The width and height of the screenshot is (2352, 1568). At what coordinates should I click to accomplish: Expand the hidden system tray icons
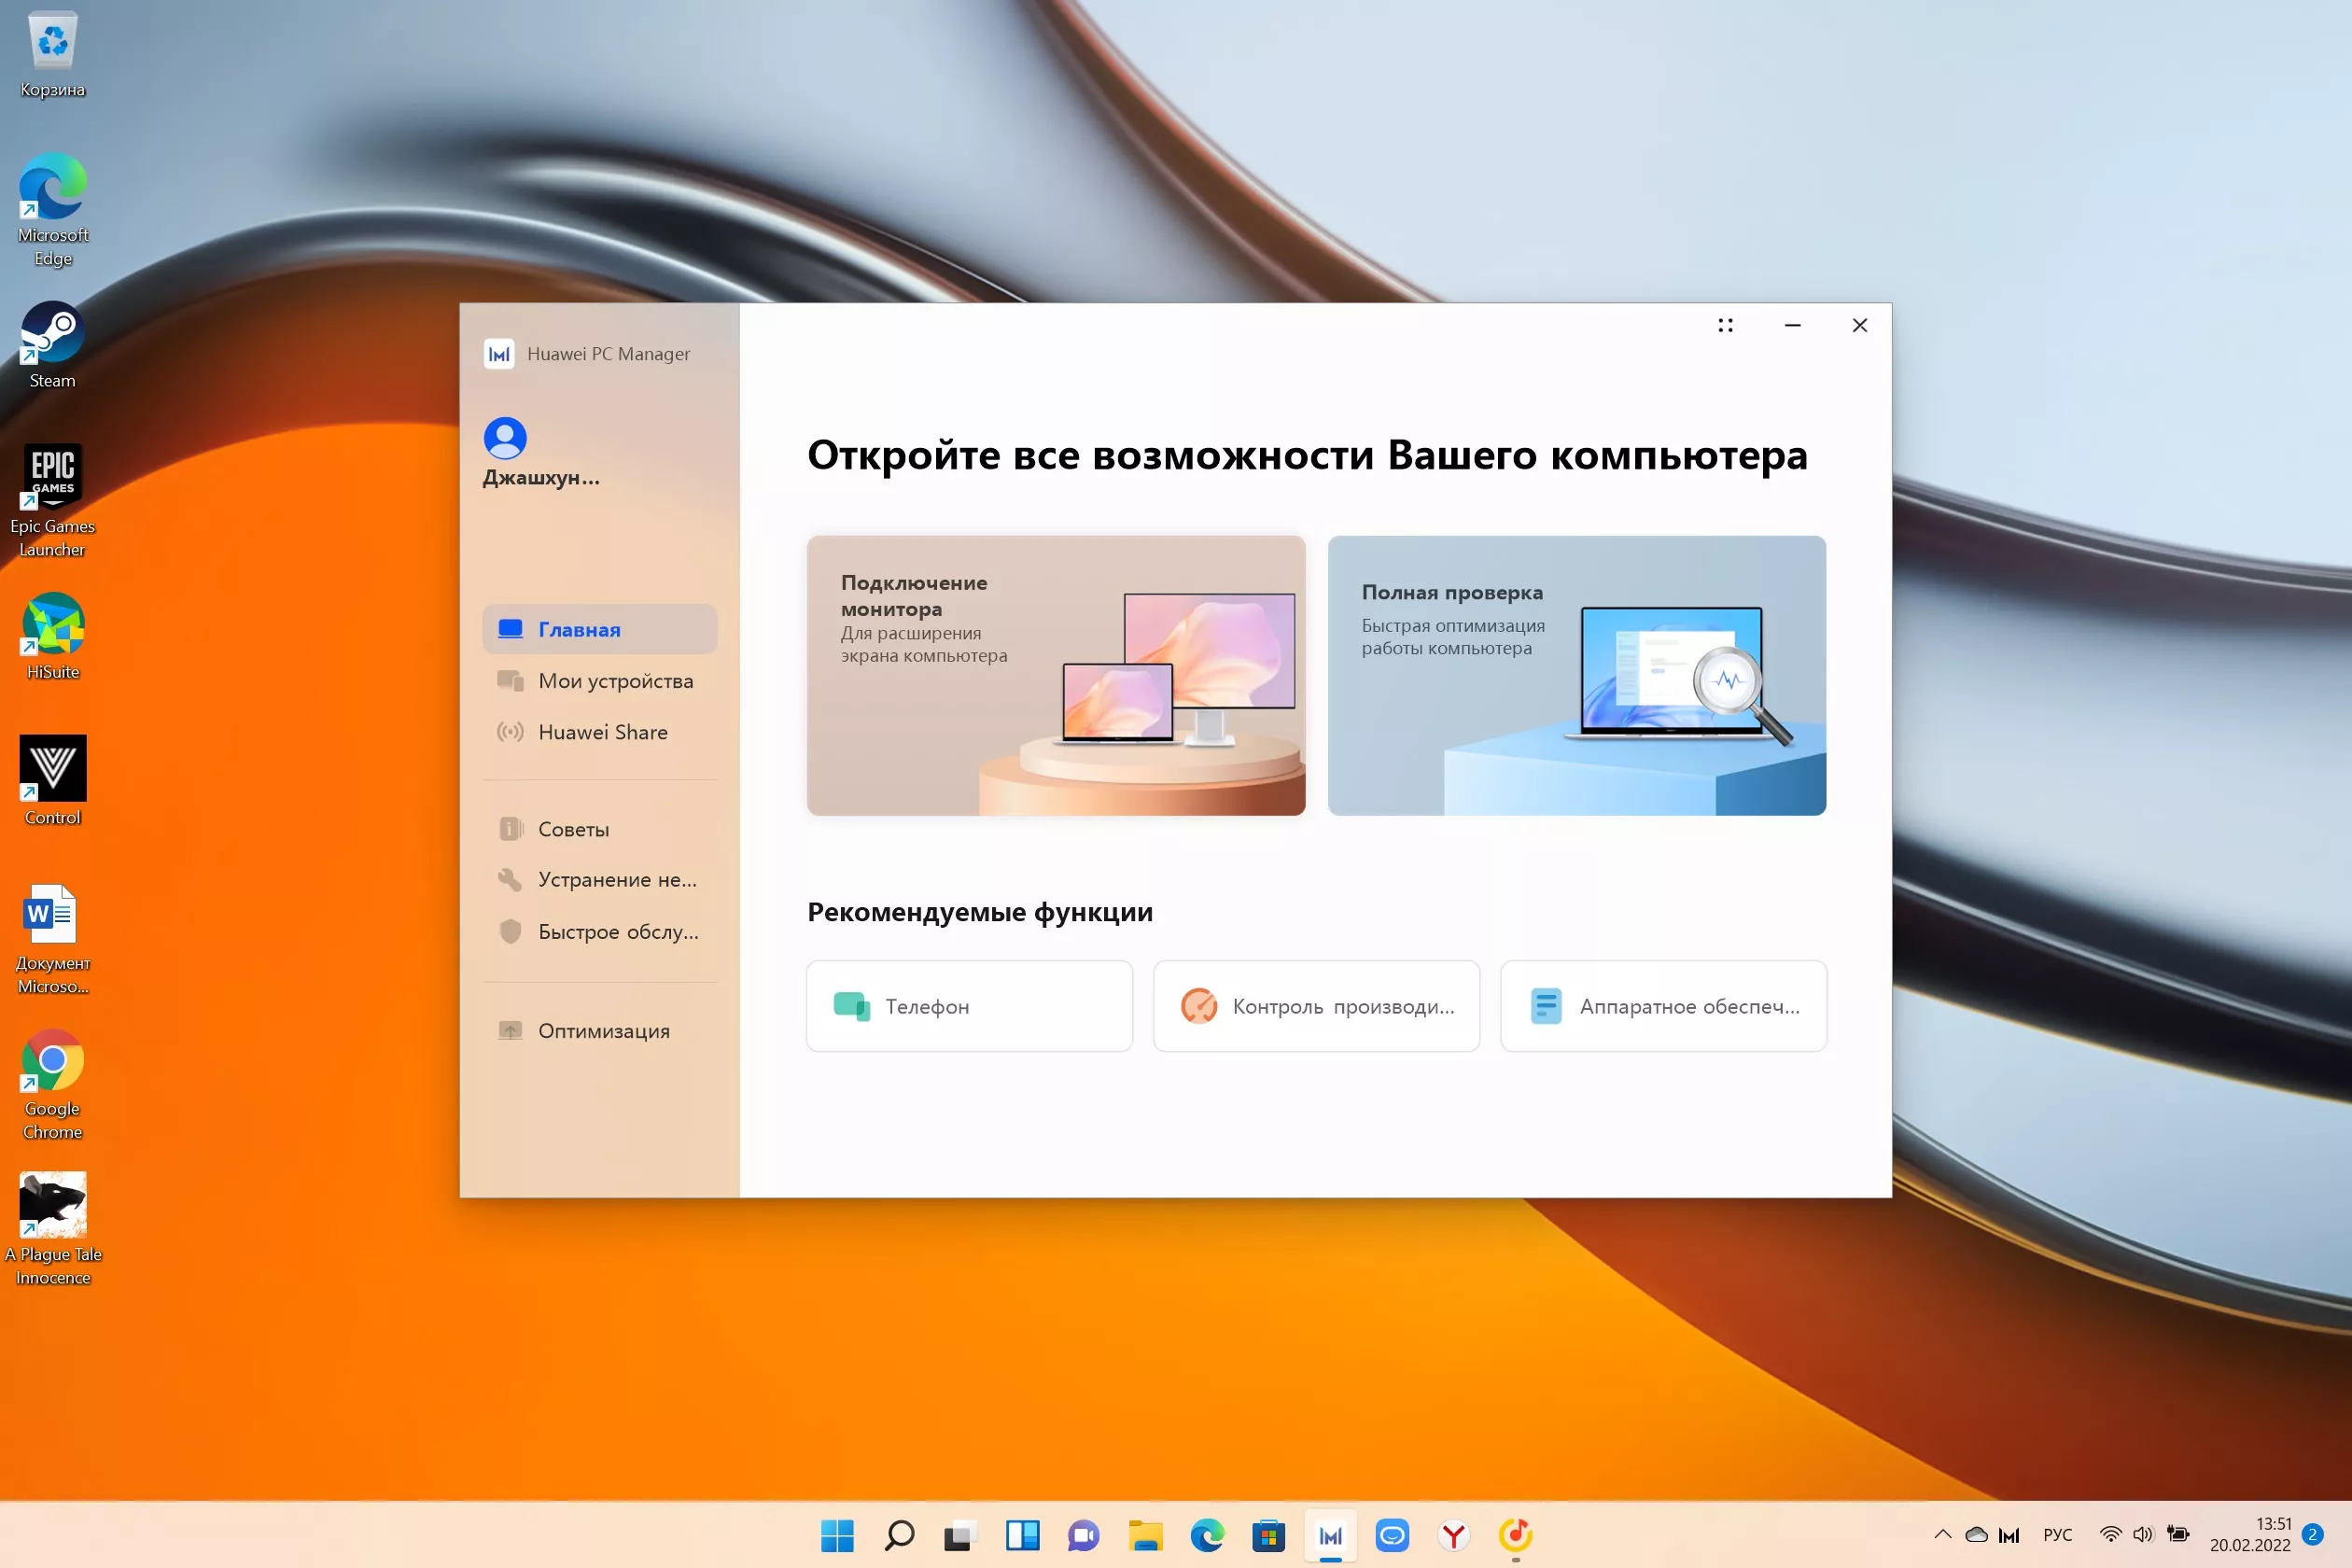point(1943,1534)
